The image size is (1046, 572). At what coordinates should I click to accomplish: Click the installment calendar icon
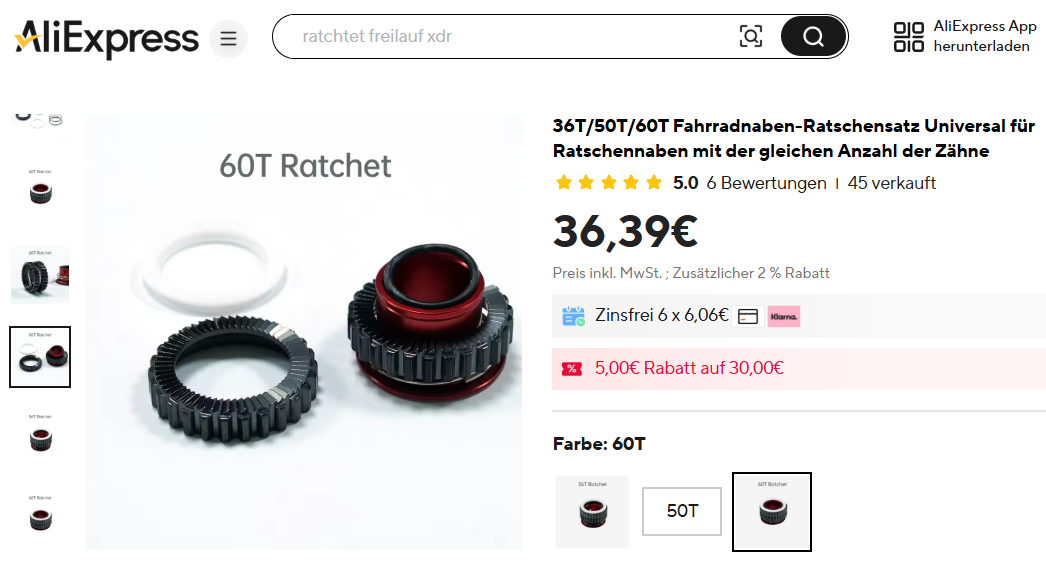pyautogui.click(x=573, y=316)
